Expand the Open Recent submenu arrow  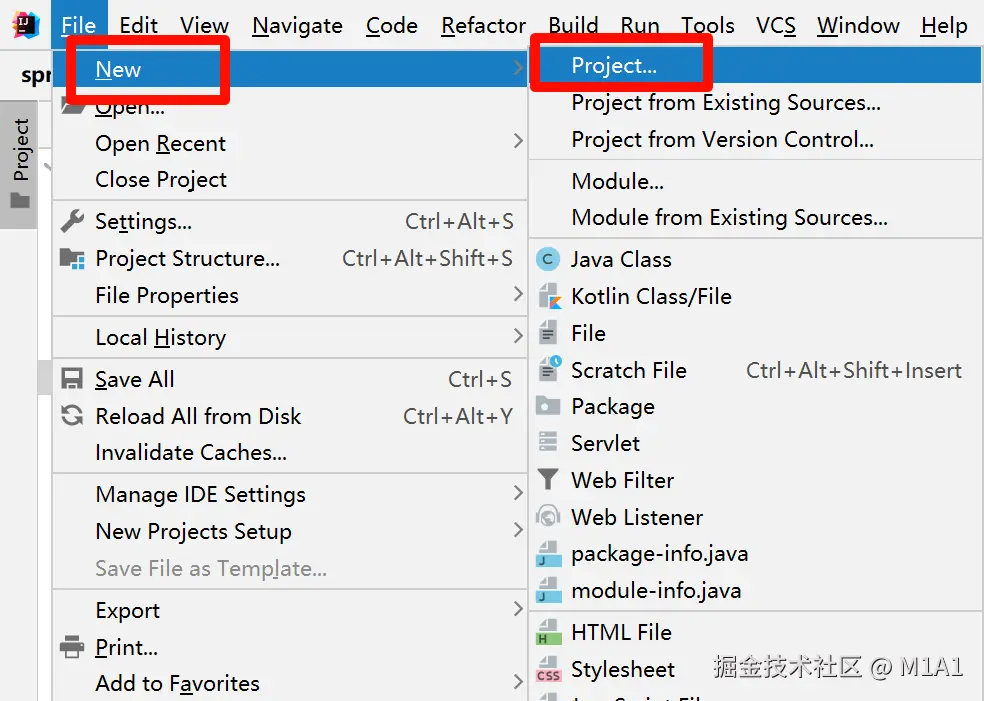pos(518,143)
